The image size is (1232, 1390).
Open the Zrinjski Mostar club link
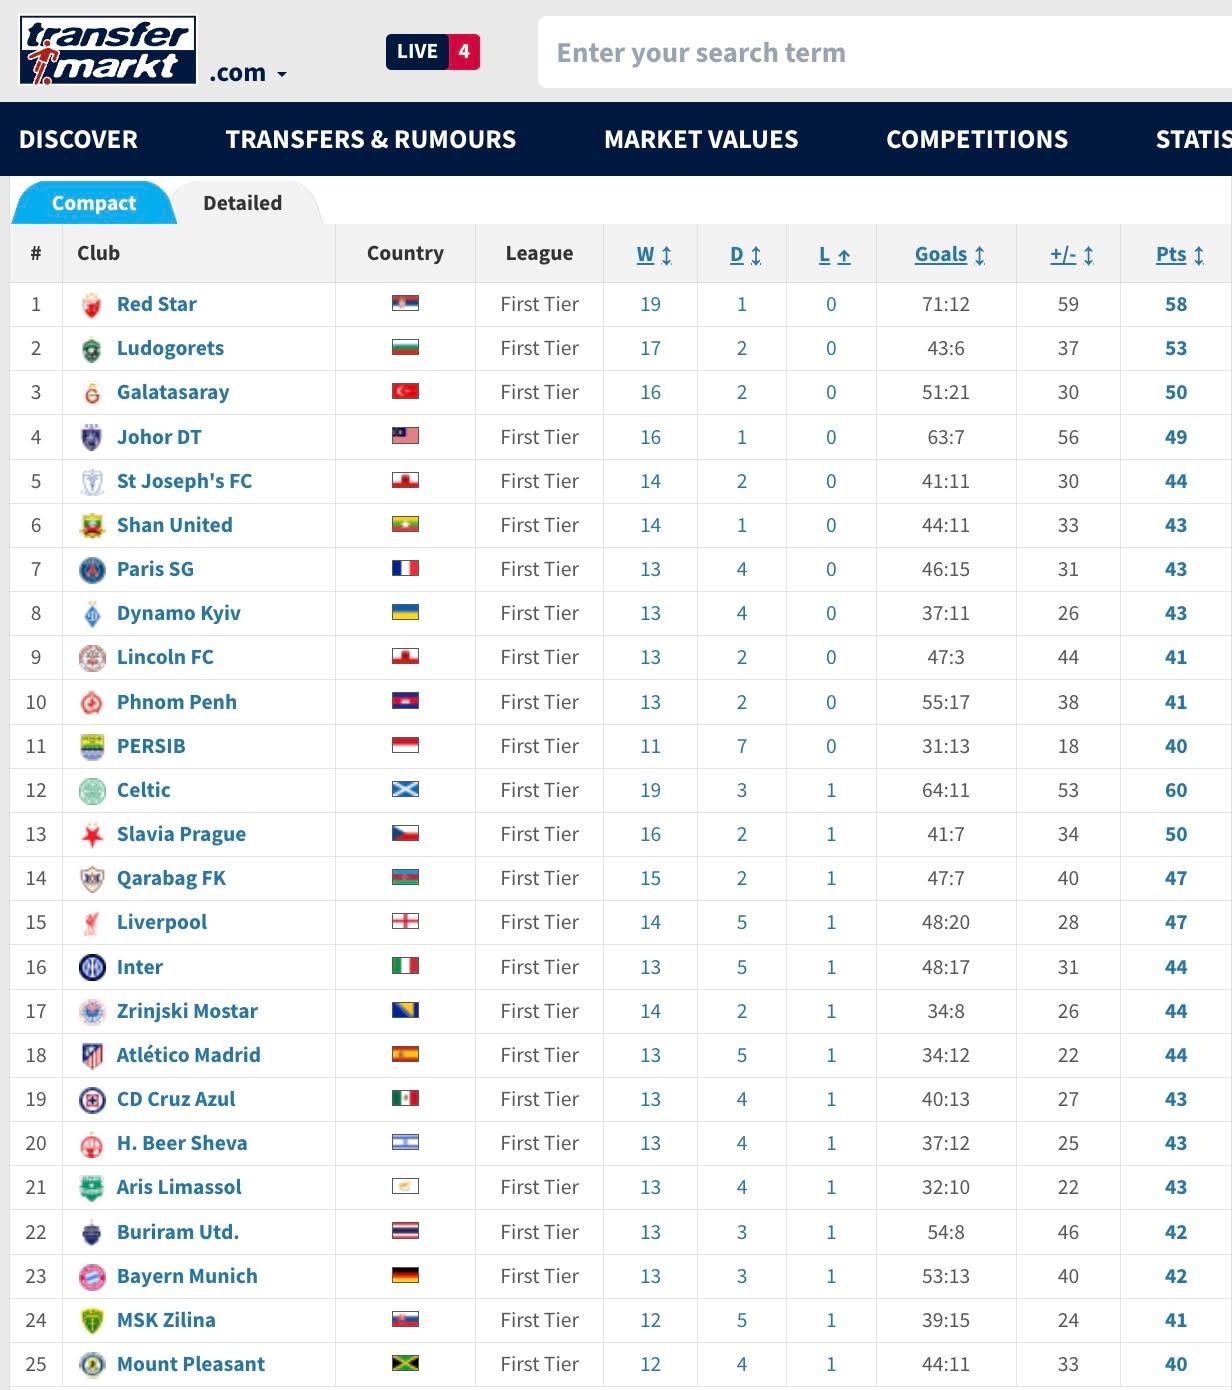[187, 1011]
